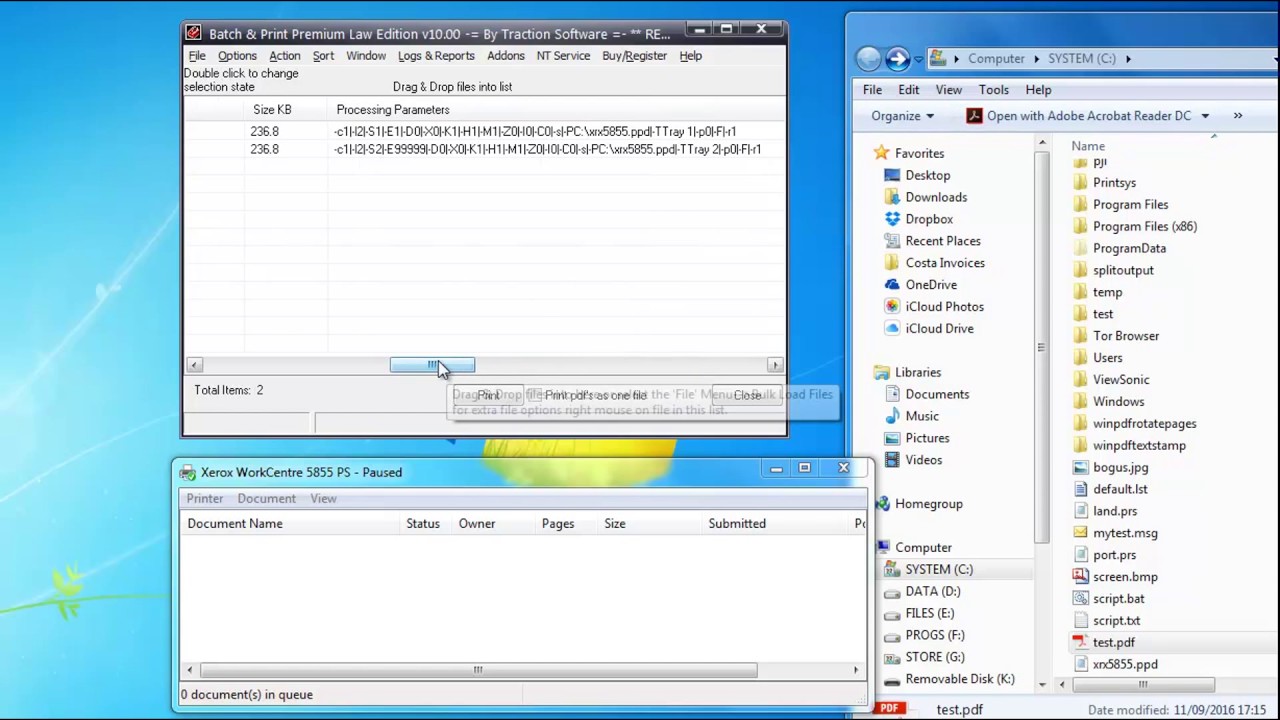Image resolution: width=1280 pixels, height=720 pixels.
Task: Open the Document menu in Xerox queue window
Action: pos(266,498)
